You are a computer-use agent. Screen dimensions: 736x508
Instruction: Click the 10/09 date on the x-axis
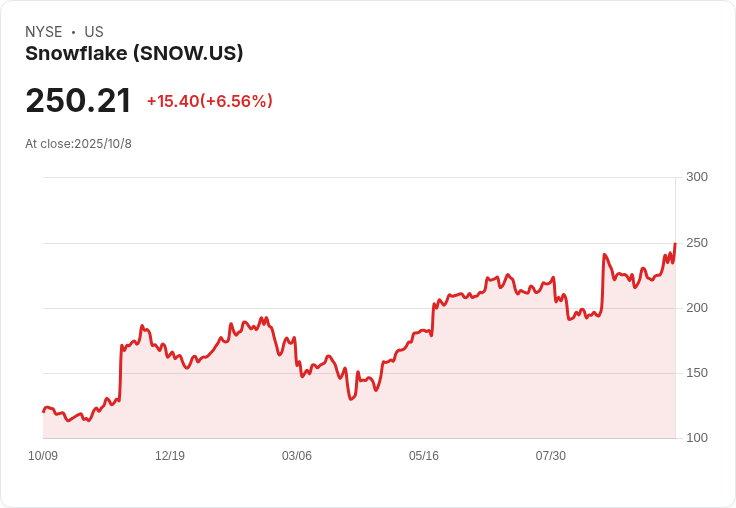pos(43,456)
